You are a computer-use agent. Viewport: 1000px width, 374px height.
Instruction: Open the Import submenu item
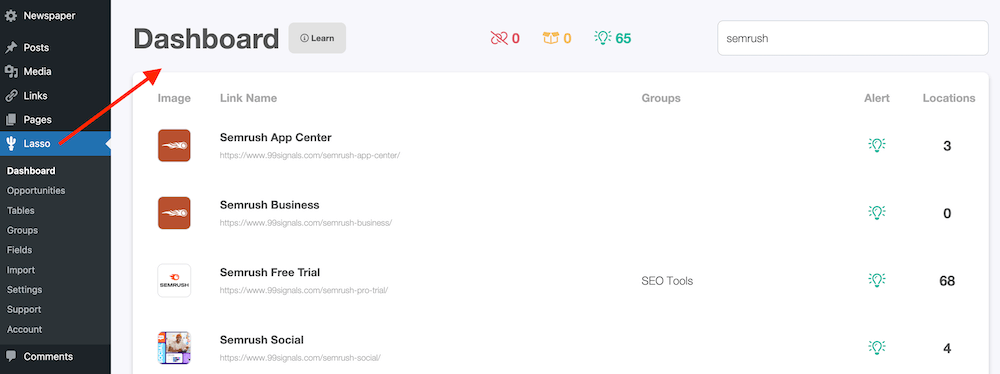click(21, 270)
